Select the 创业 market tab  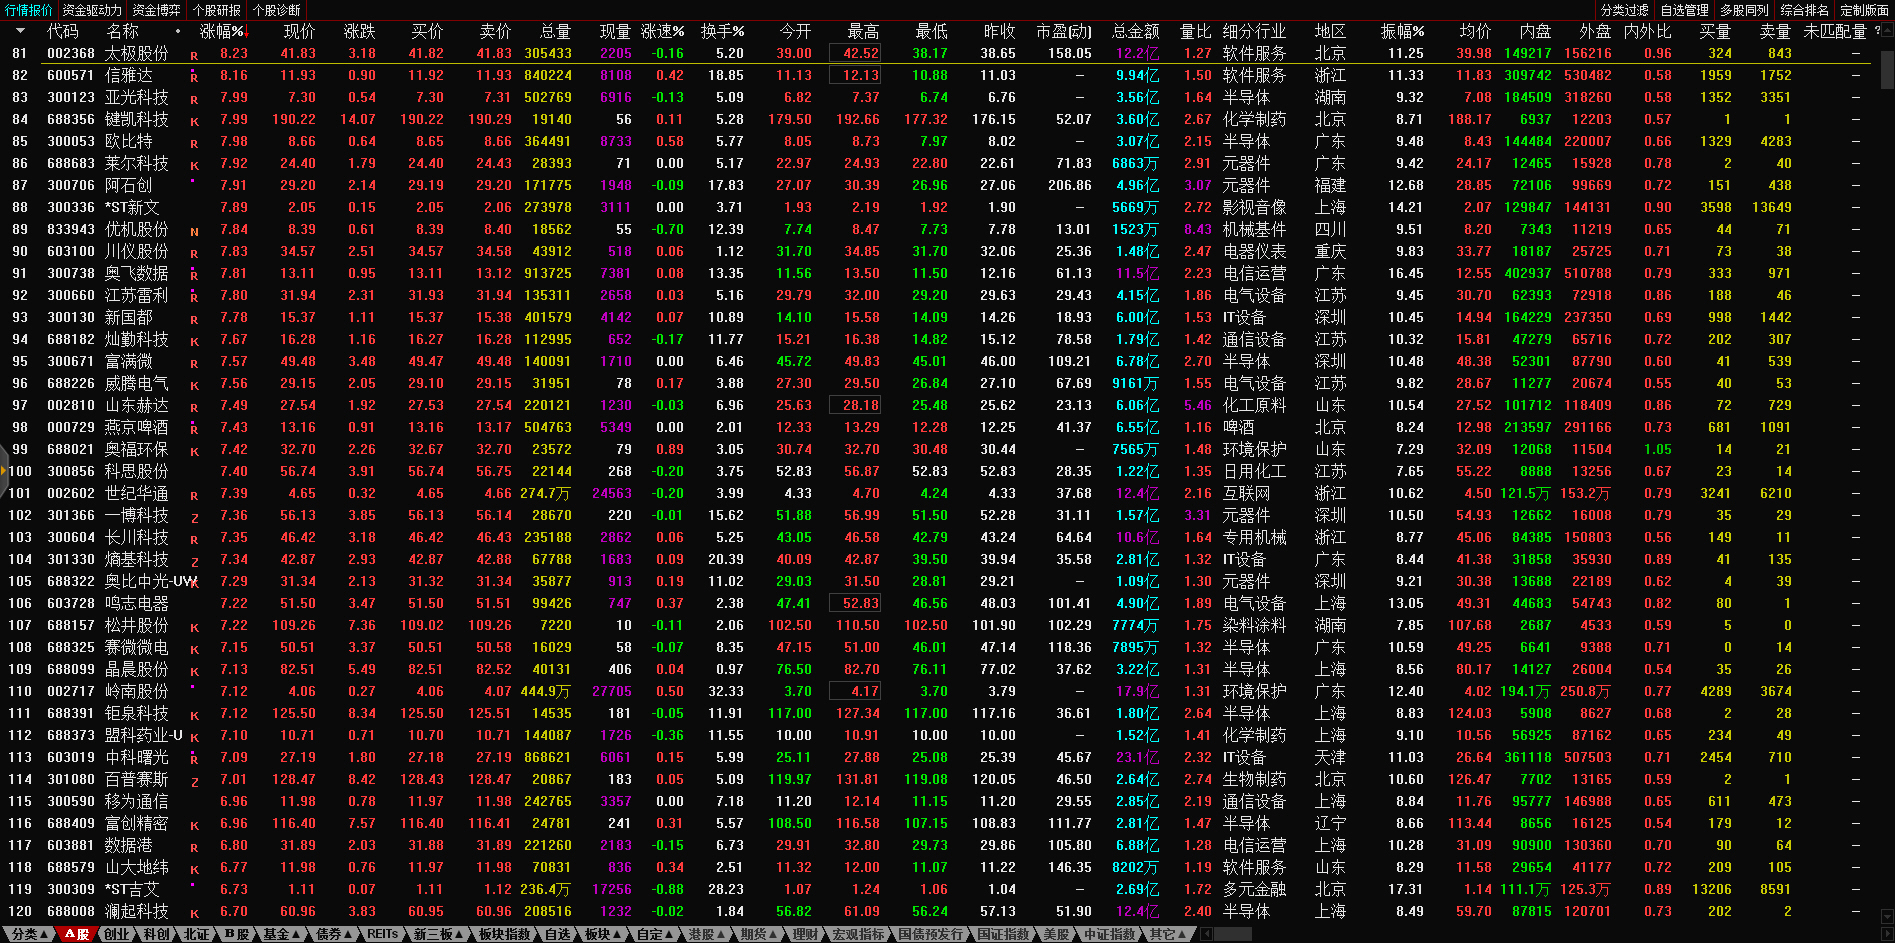117,934
